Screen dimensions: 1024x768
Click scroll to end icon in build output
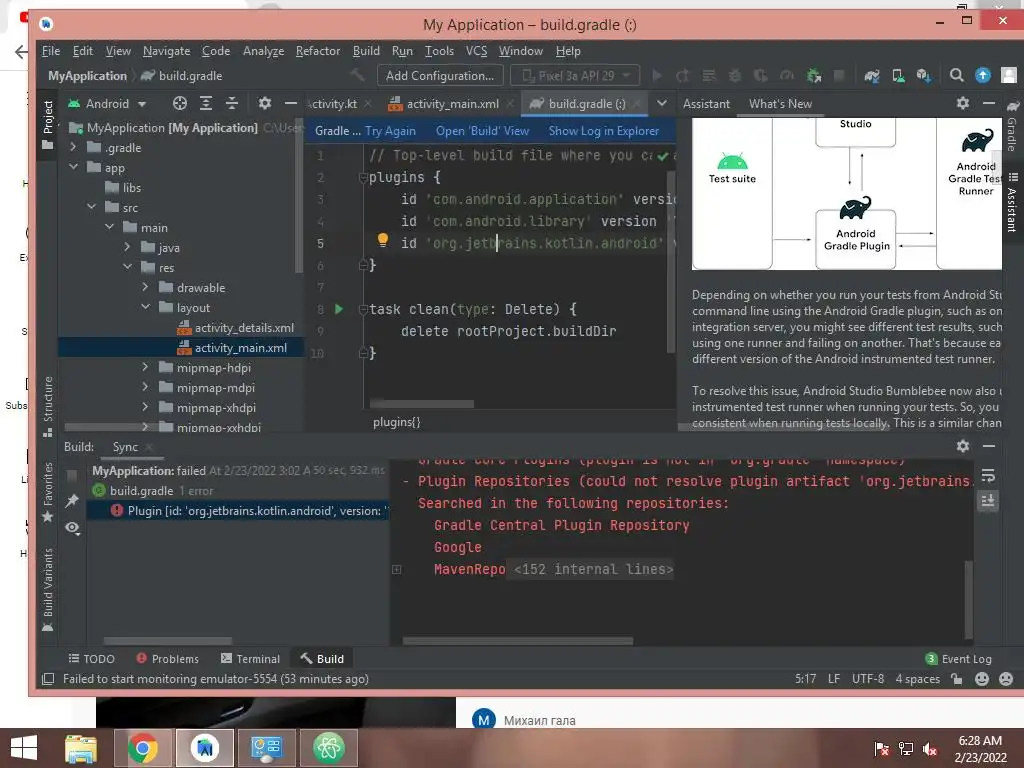(988, 501)
